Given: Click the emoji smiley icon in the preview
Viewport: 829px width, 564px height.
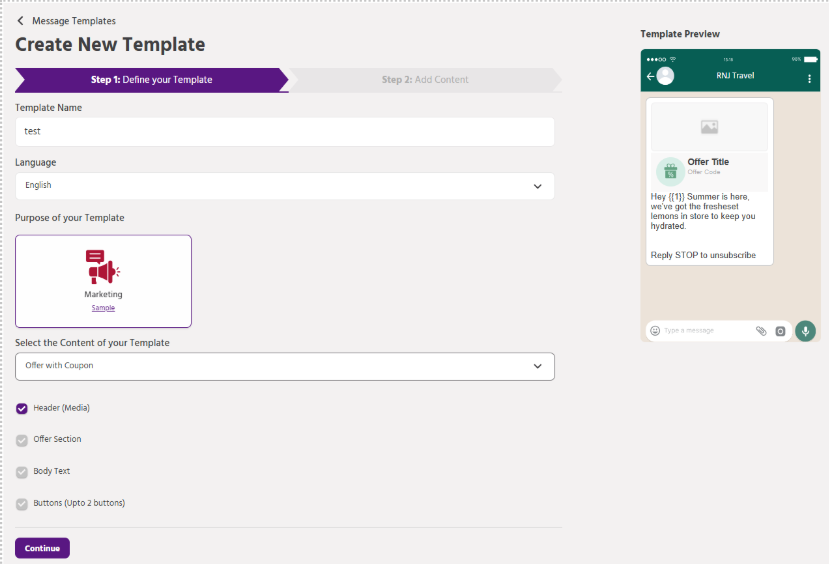Looking at the screenshot, I should 655,331.
